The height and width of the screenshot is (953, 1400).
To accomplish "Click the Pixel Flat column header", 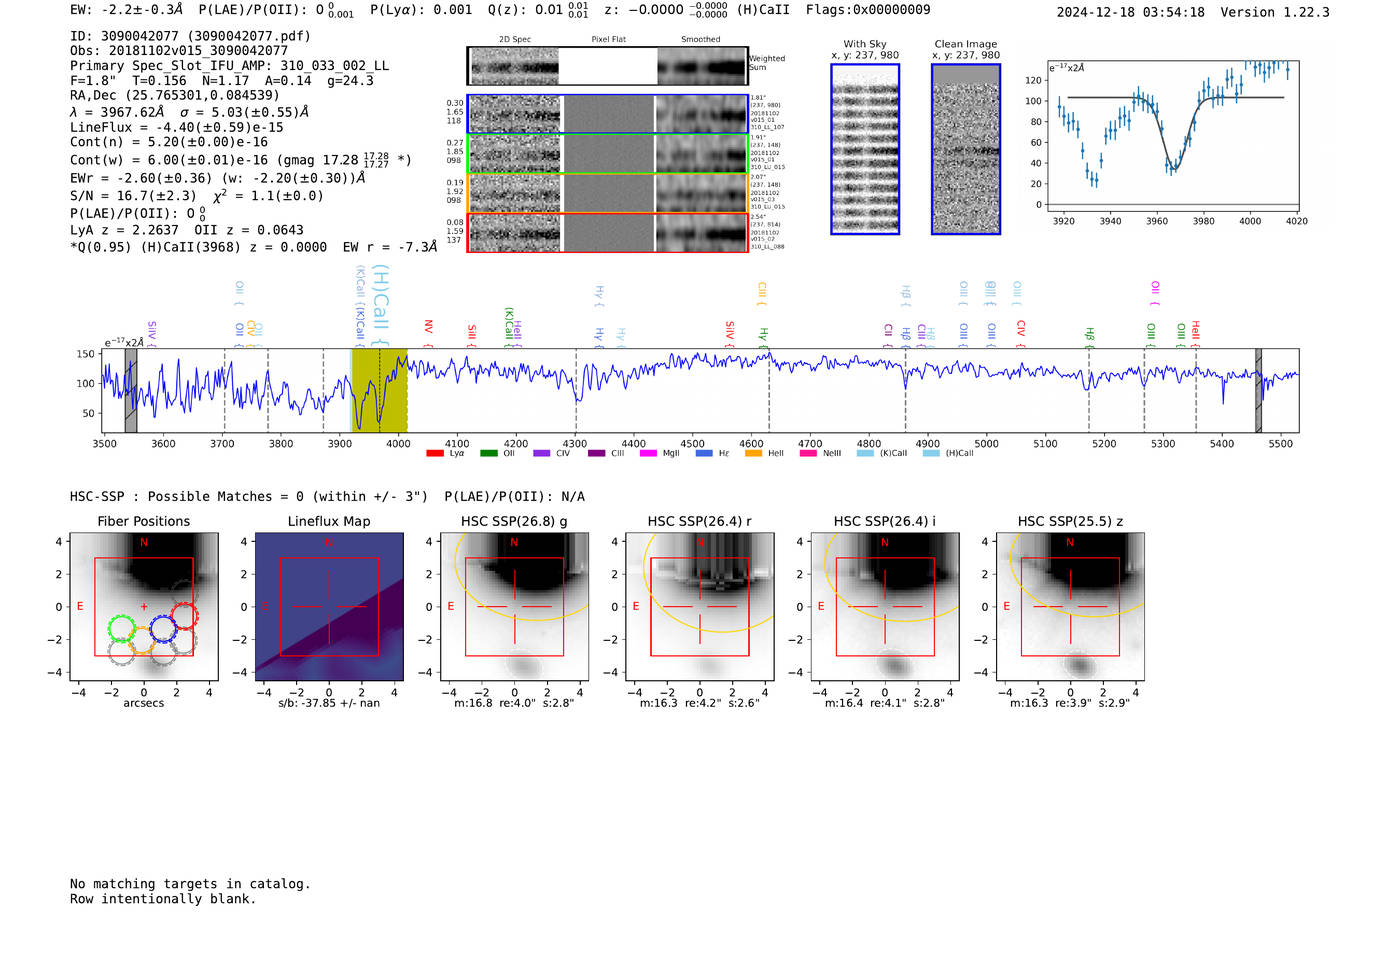I will pyautogui.click(x=608, y=40).
